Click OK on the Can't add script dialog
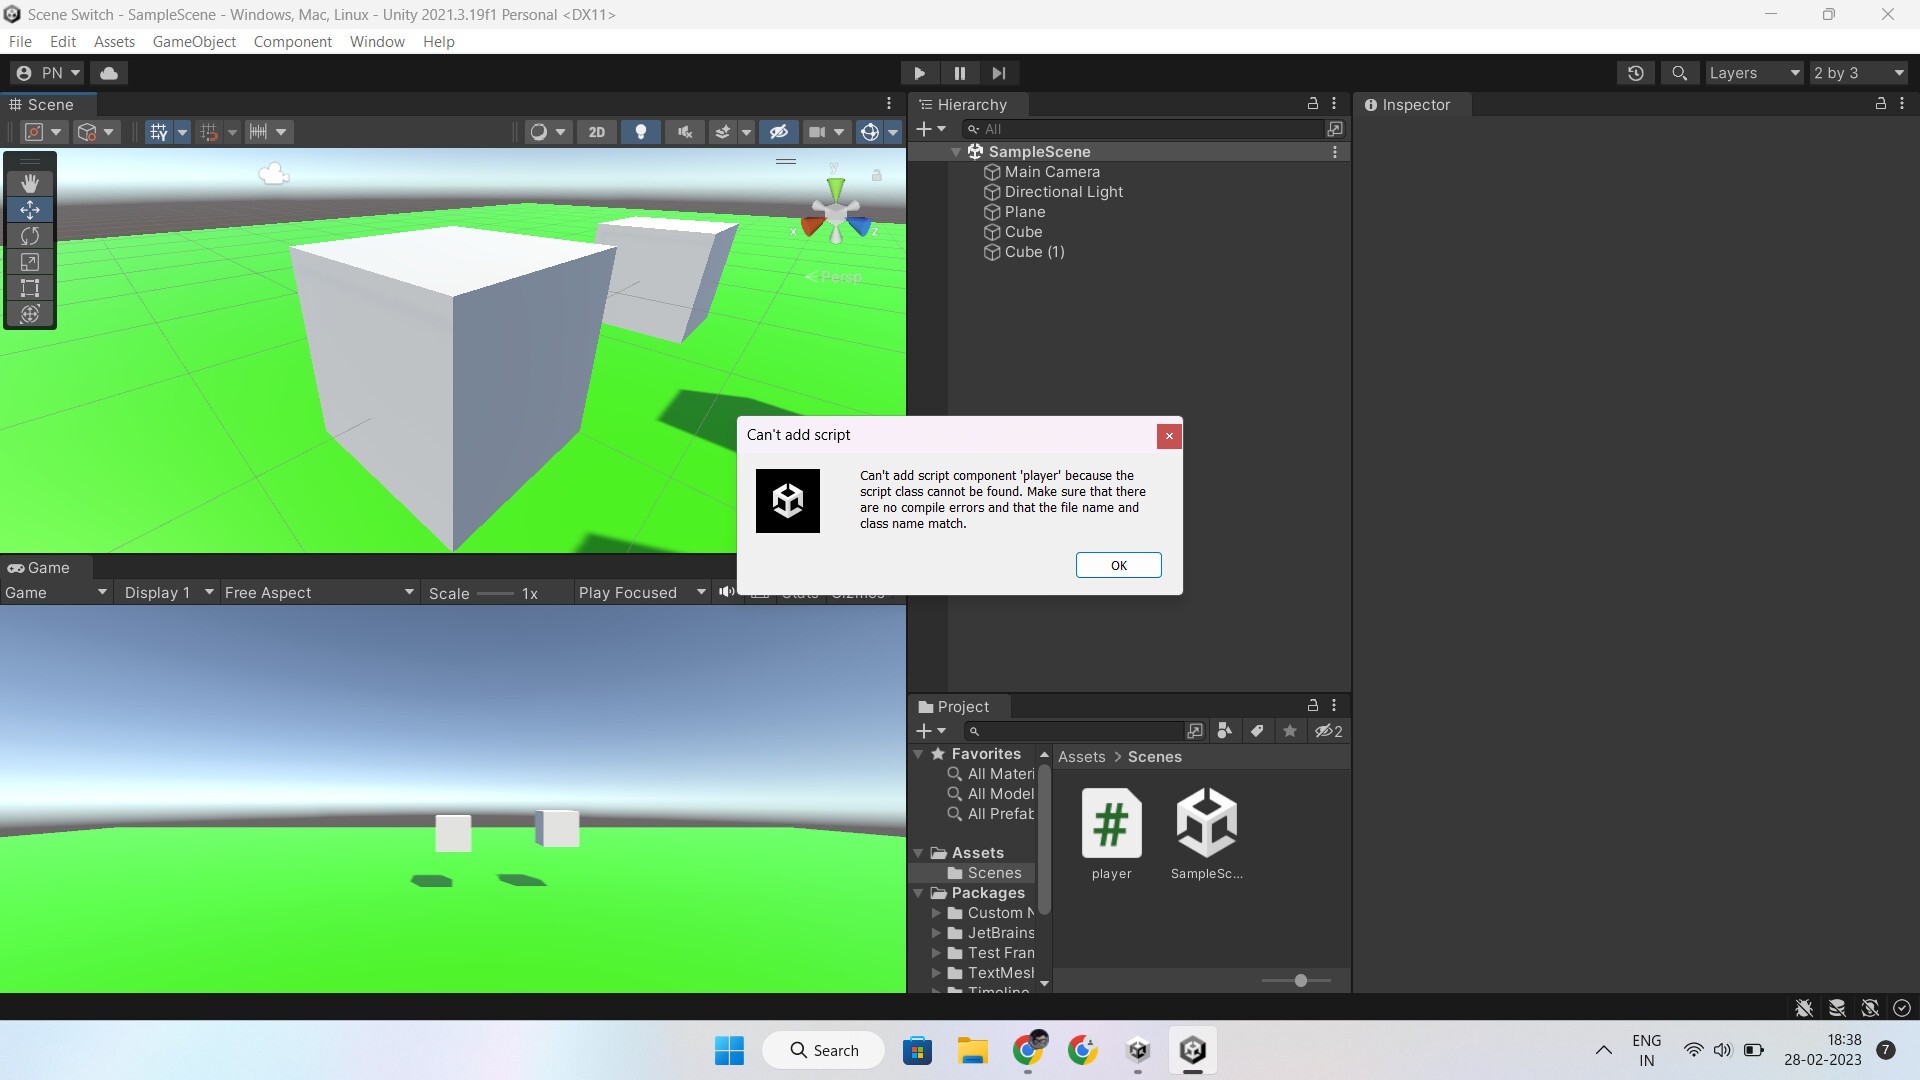 [1118, 565]
